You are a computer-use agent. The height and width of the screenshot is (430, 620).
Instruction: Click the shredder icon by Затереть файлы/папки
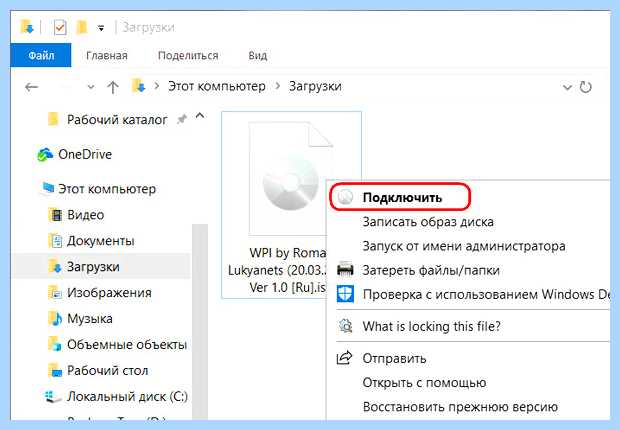click(345, 270)
